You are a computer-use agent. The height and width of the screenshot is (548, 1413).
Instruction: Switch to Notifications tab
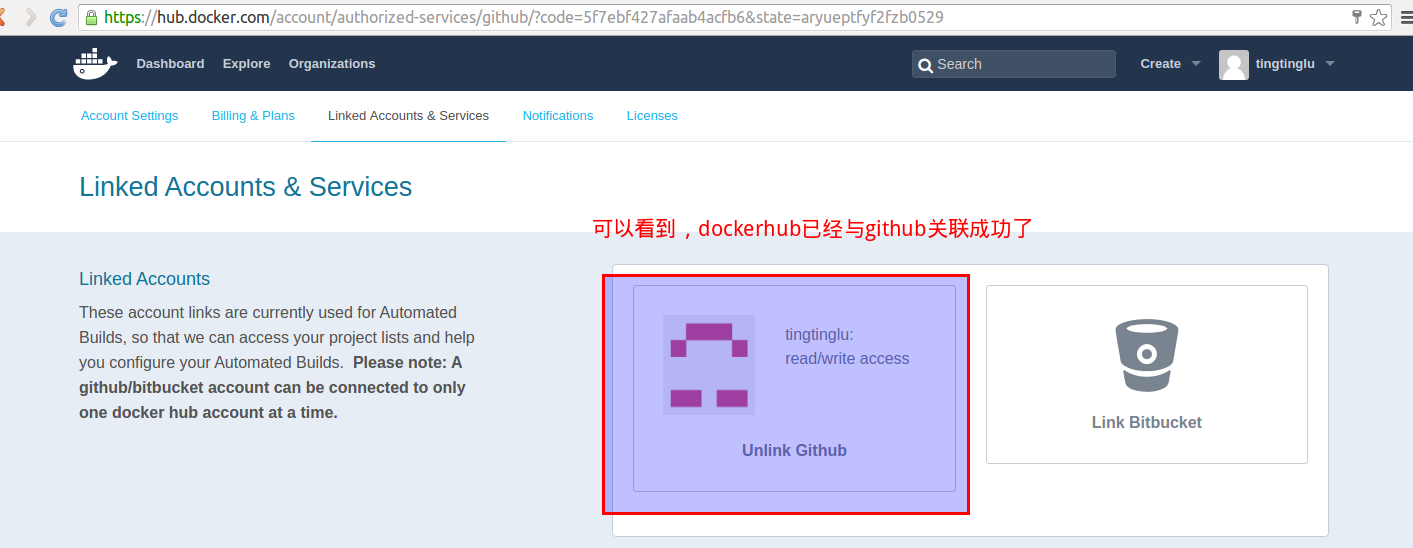[558, 116]
